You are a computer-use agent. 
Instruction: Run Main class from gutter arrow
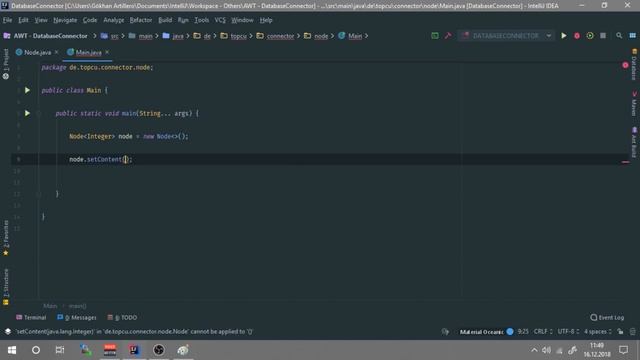(x=27, y=90)
